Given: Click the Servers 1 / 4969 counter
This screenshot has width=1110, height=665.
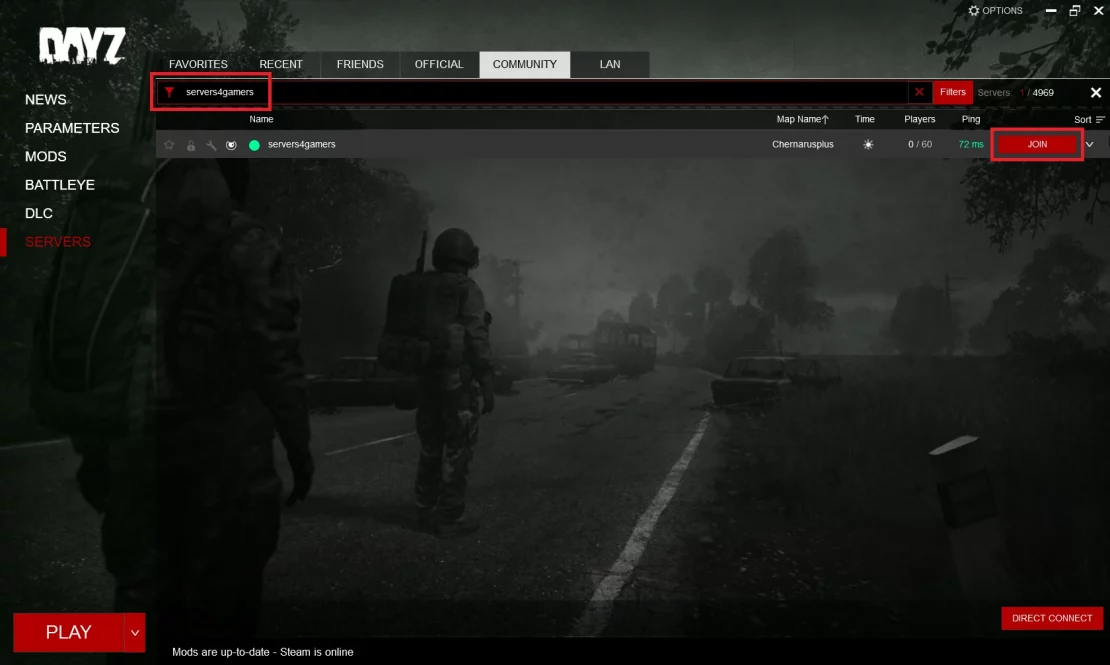Looking at the screenshot, I should tap(1016, 93).
